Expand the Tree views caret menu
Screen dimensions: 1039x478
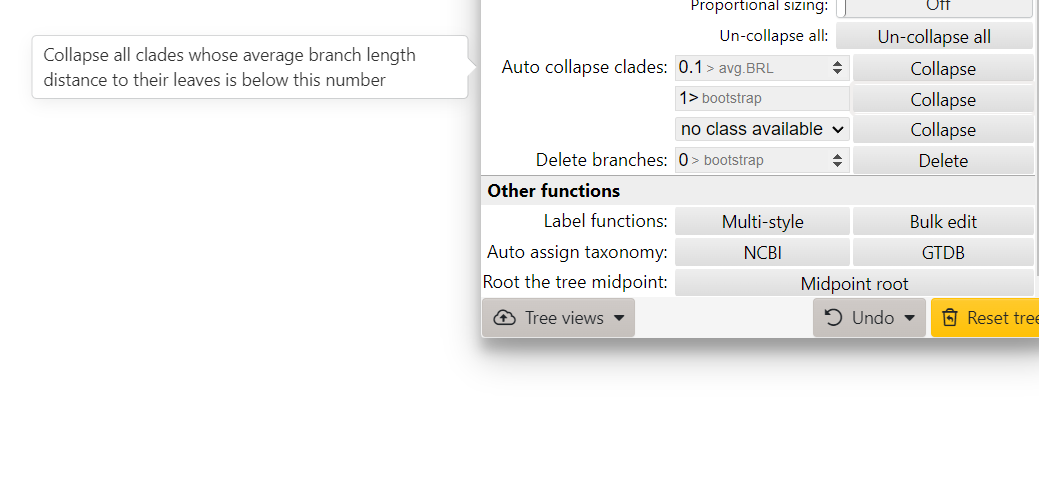click(619, 318)
